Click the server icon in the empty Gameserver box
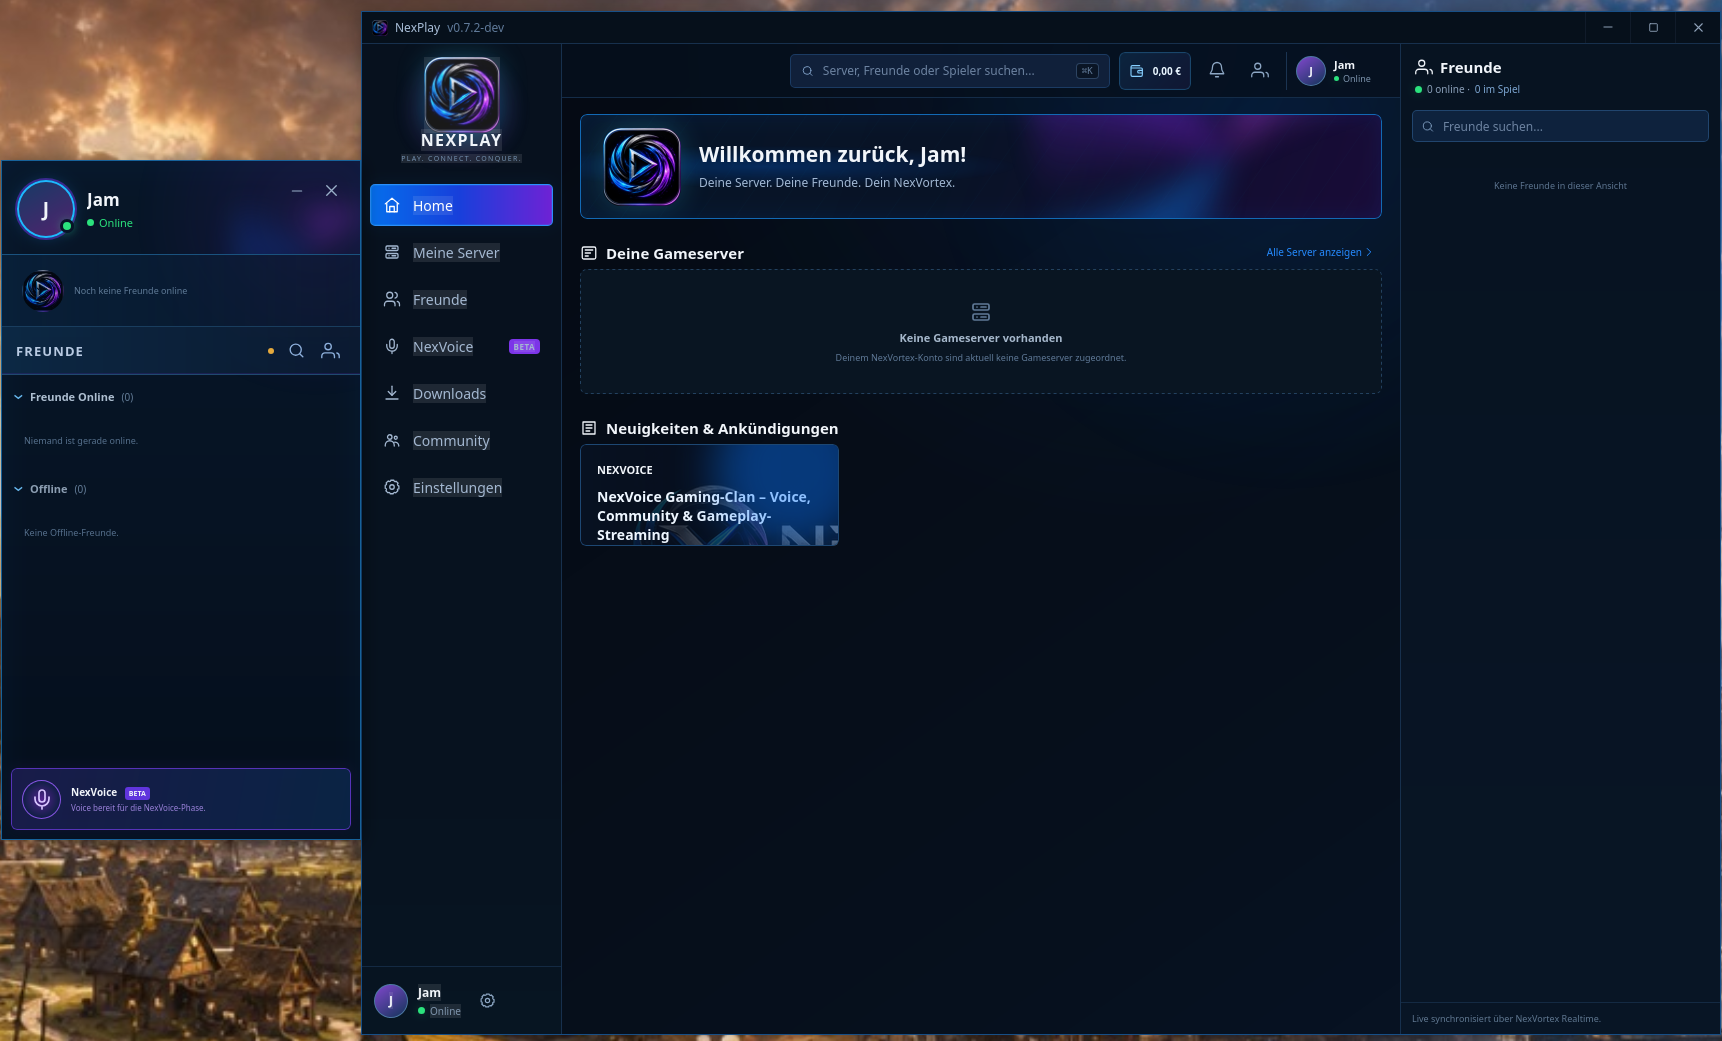The width and height of the screenshot is (1722, 1041). coord(981,312)
